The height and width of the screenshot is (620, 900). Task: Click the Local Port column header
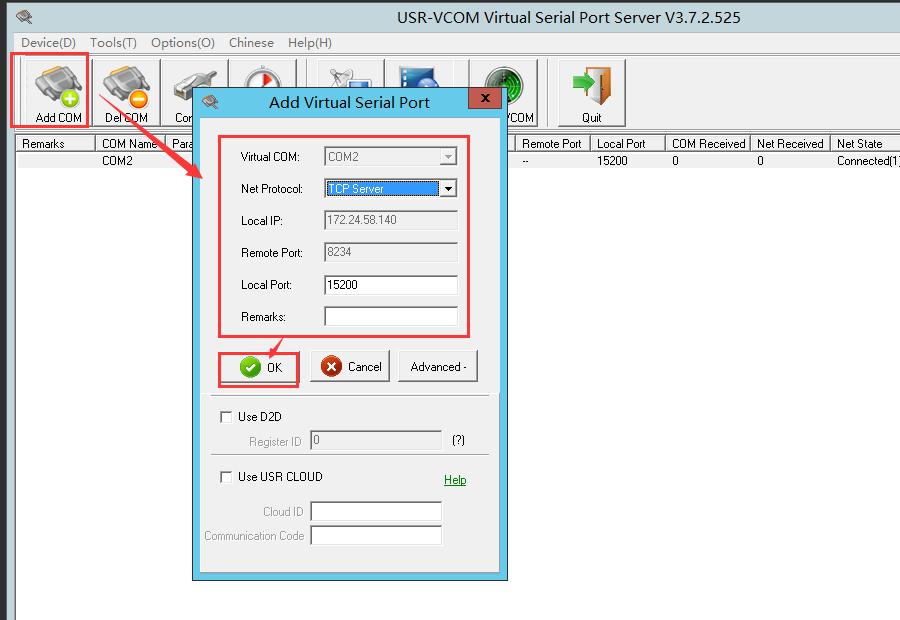627,144
